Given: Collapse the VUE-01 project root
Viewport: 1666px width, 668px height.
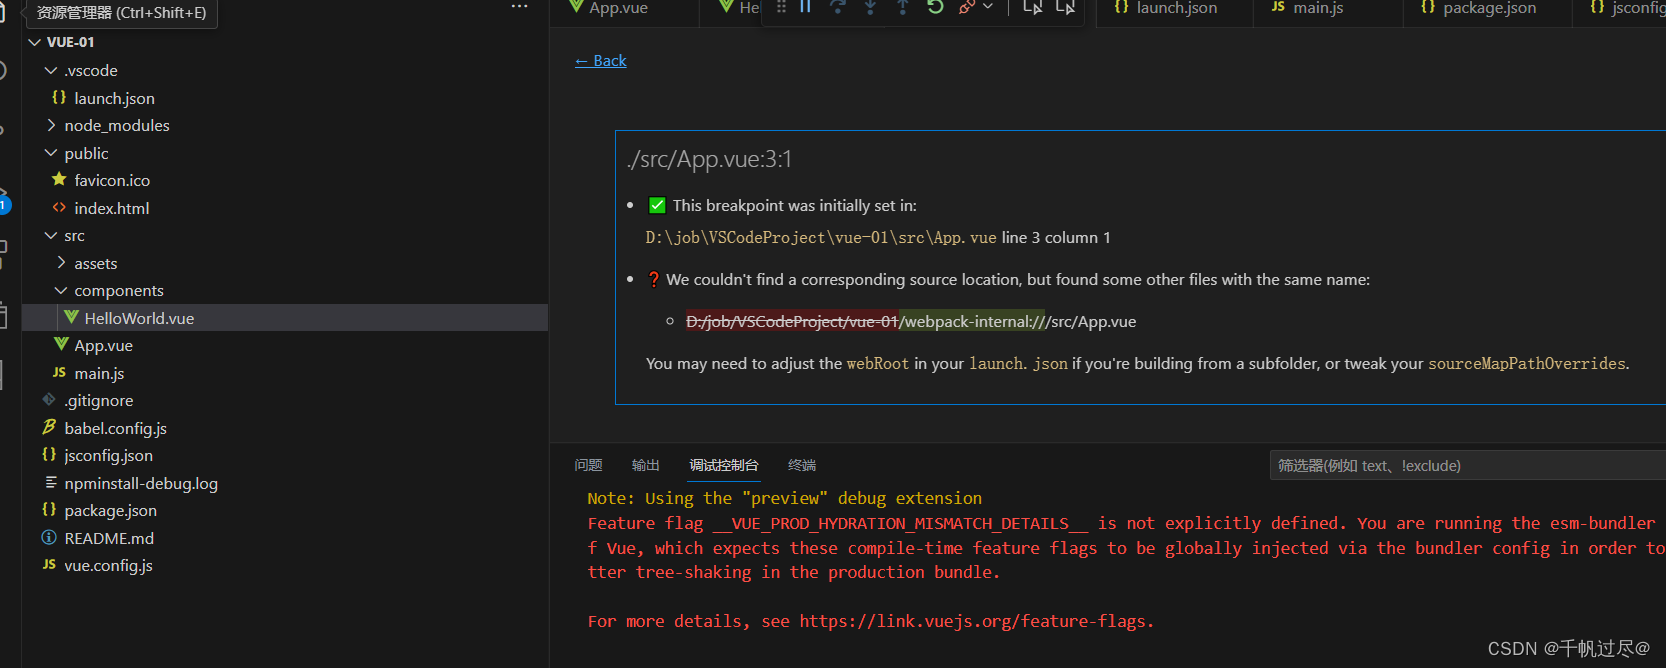Looking at the screenshot, I should pos(70,42).
